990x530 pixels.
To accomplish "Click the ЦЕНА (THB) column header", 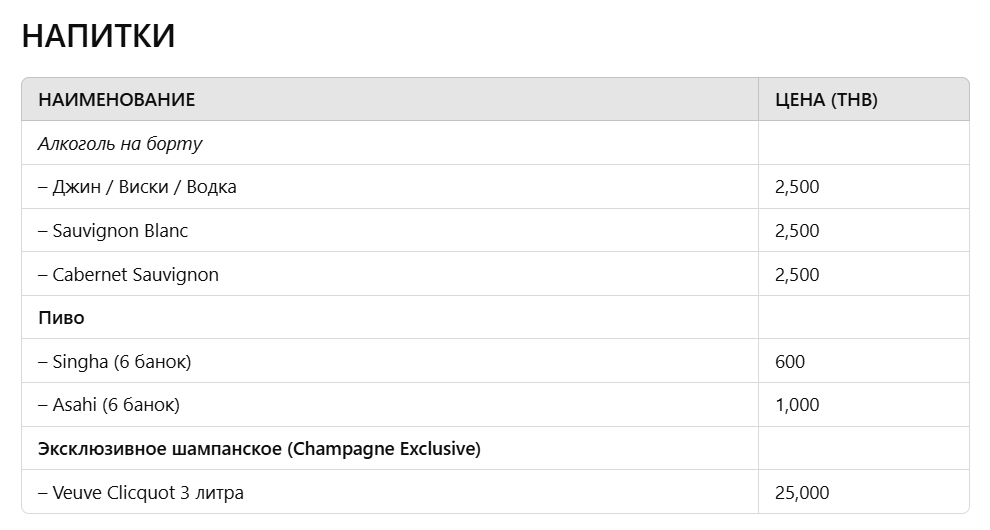I will pos(826,100).
